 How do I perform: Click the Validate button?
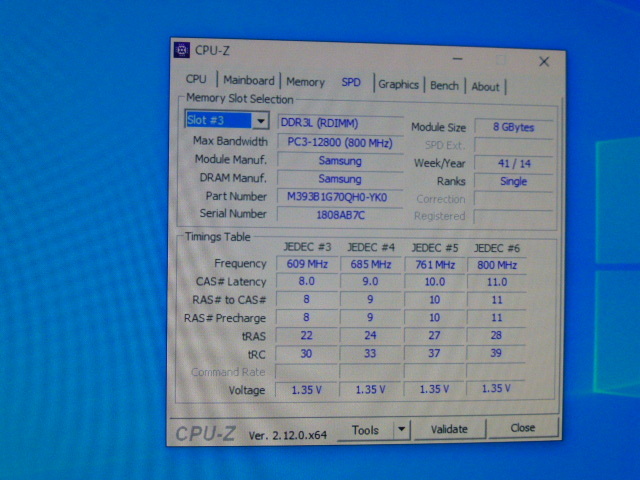click(449, 429)
